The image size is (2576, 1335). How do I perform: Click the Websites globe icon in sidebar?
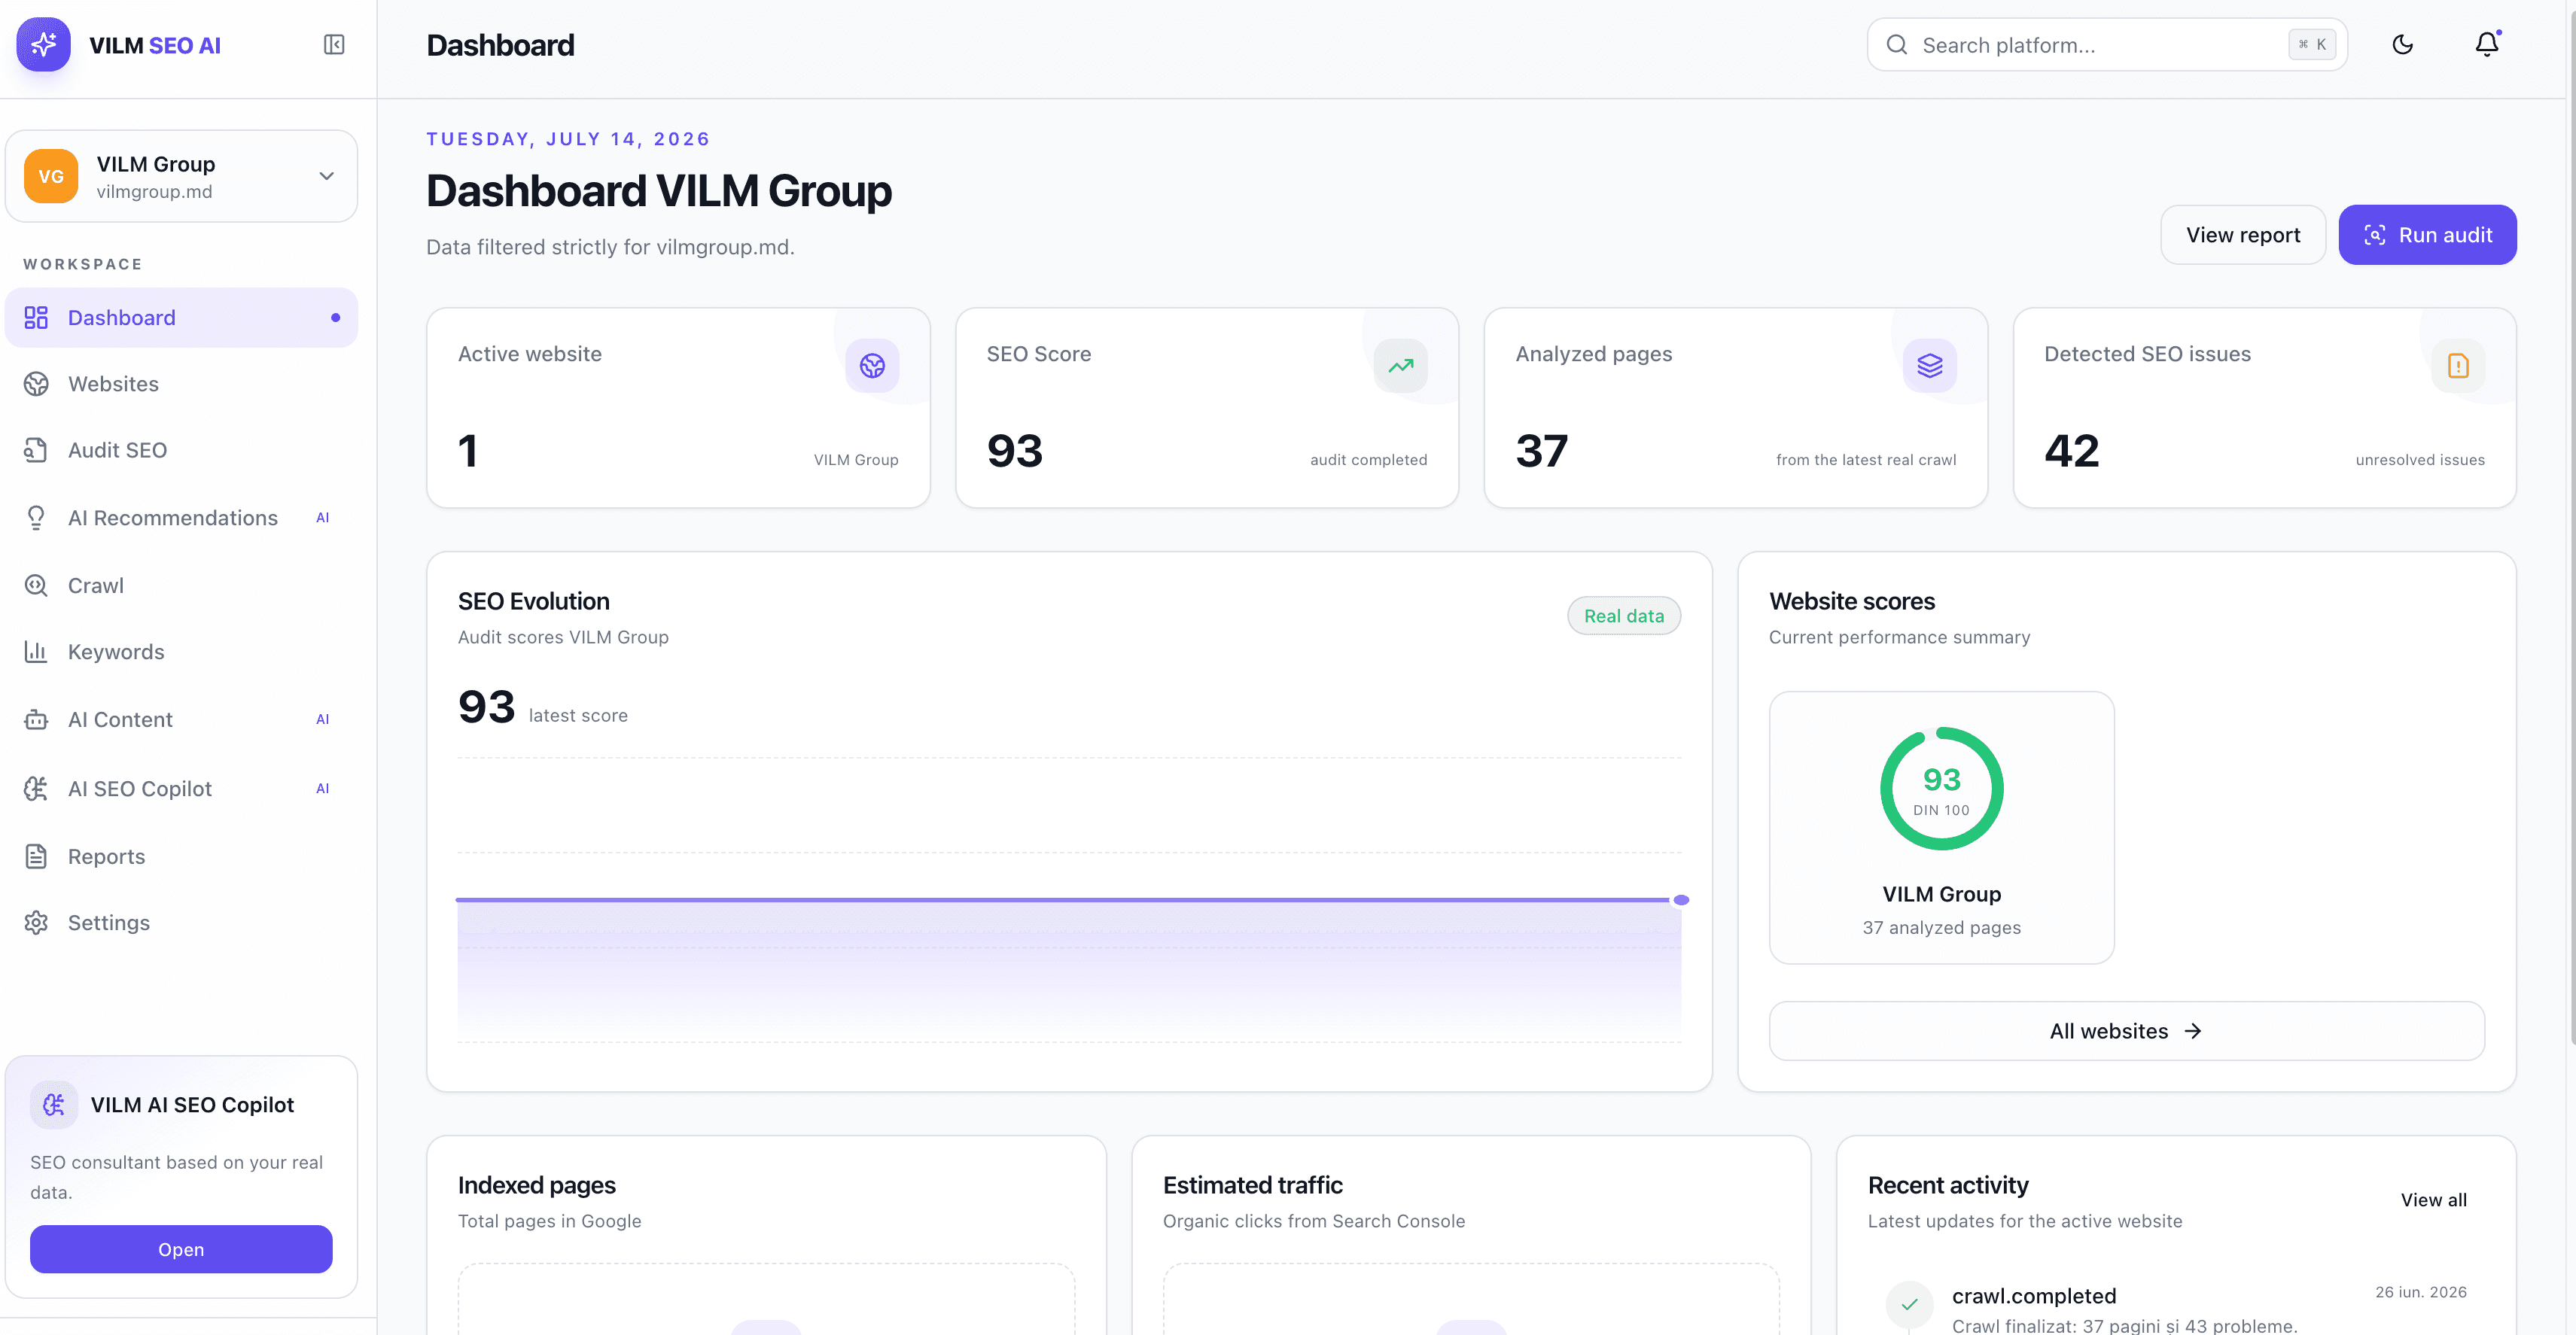pos(36,384)
